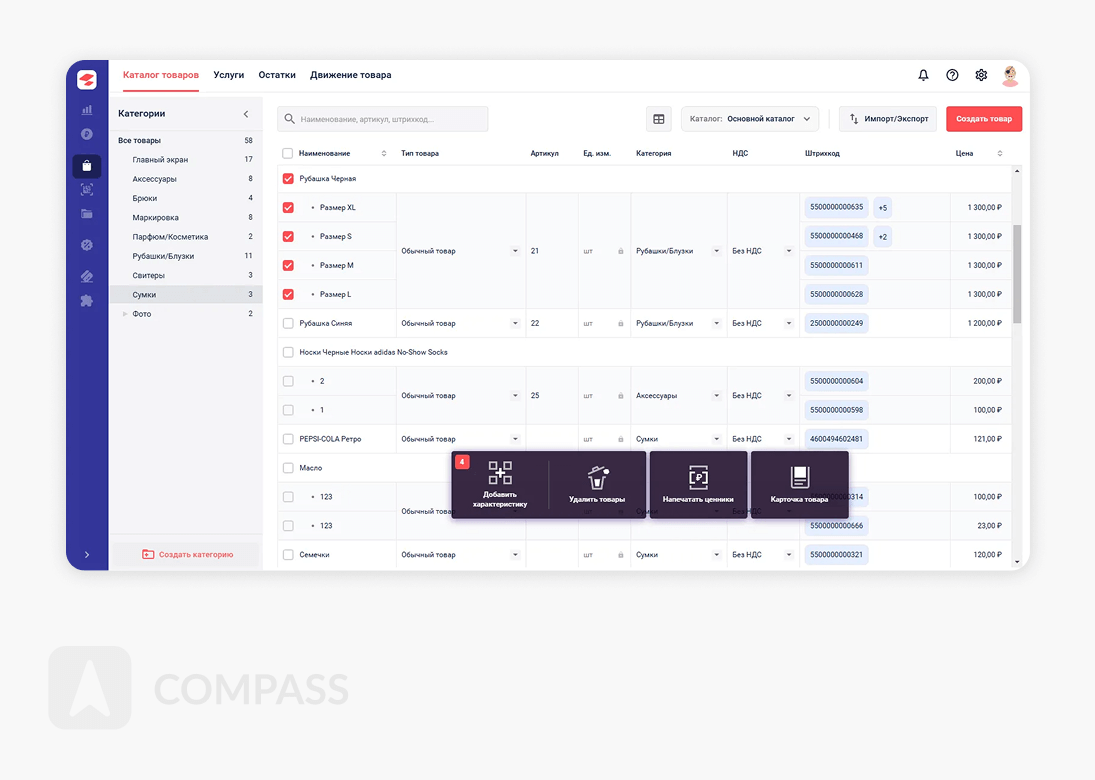Open Product card from action bar
Screen dimensions: 1095x780
click(799, 478)
